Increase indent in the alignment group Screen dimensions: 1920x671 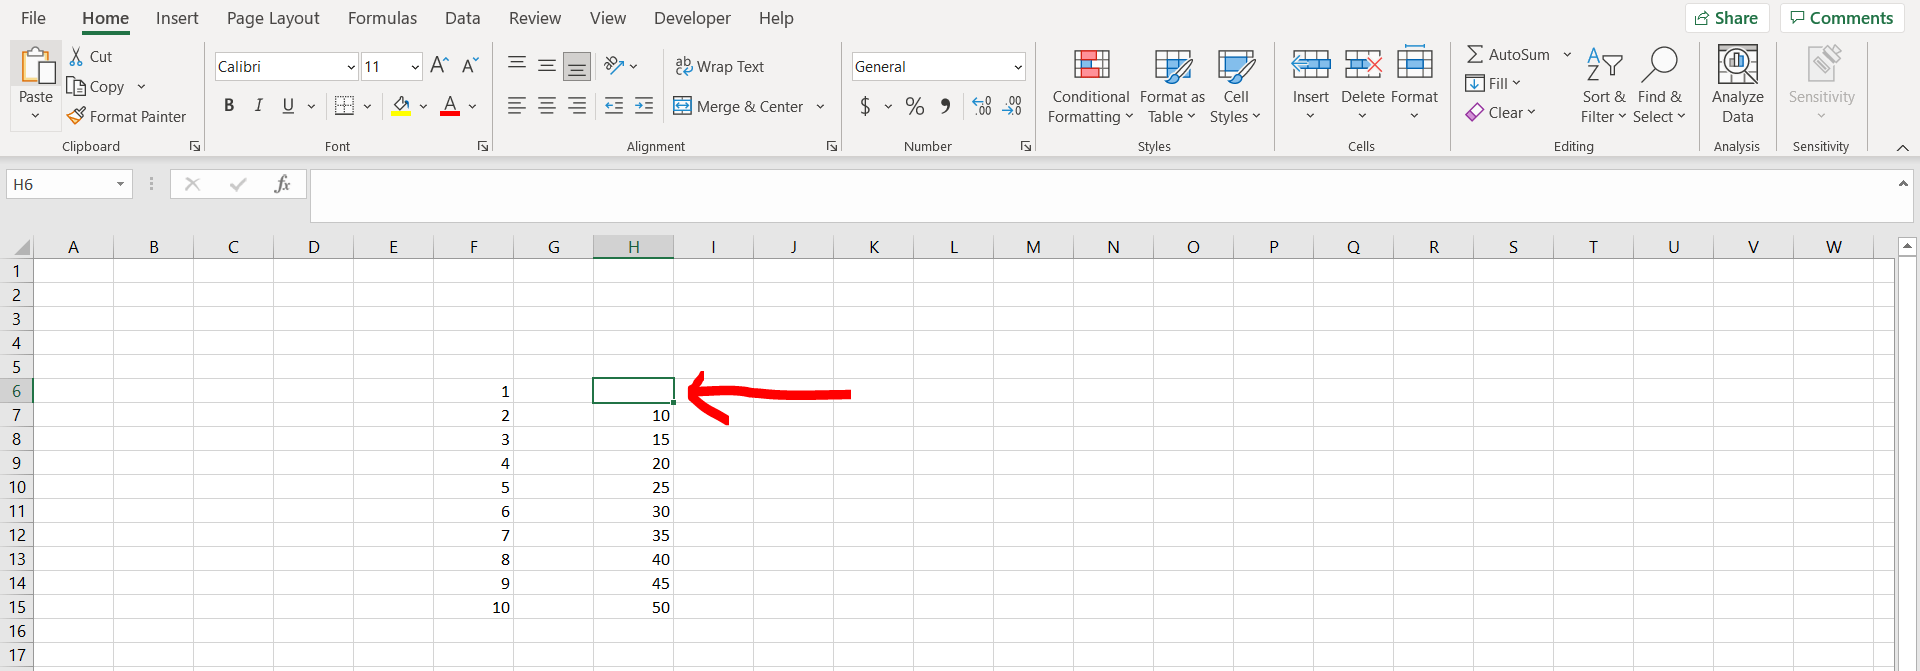644,105
